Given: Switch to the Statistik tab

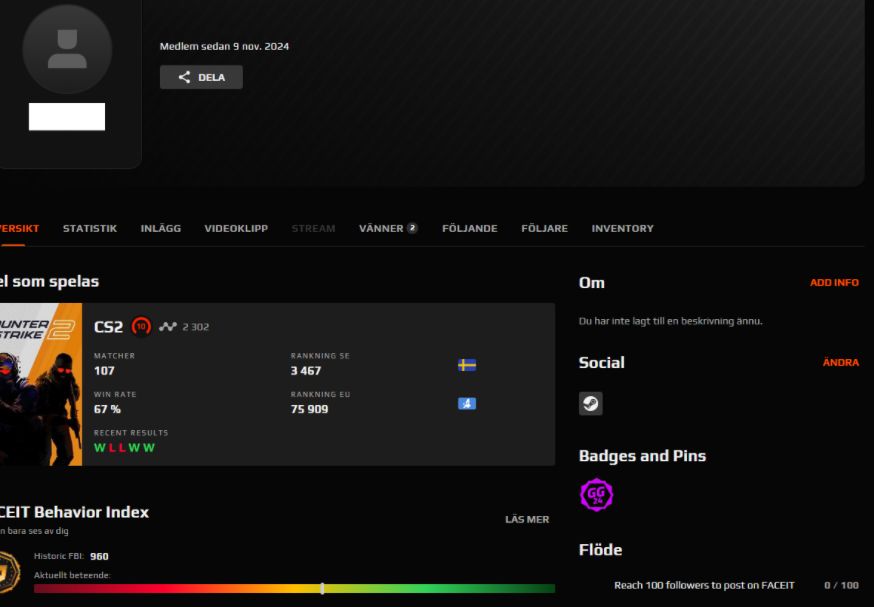Looking at the screenshot, I should tap(90, 229).
